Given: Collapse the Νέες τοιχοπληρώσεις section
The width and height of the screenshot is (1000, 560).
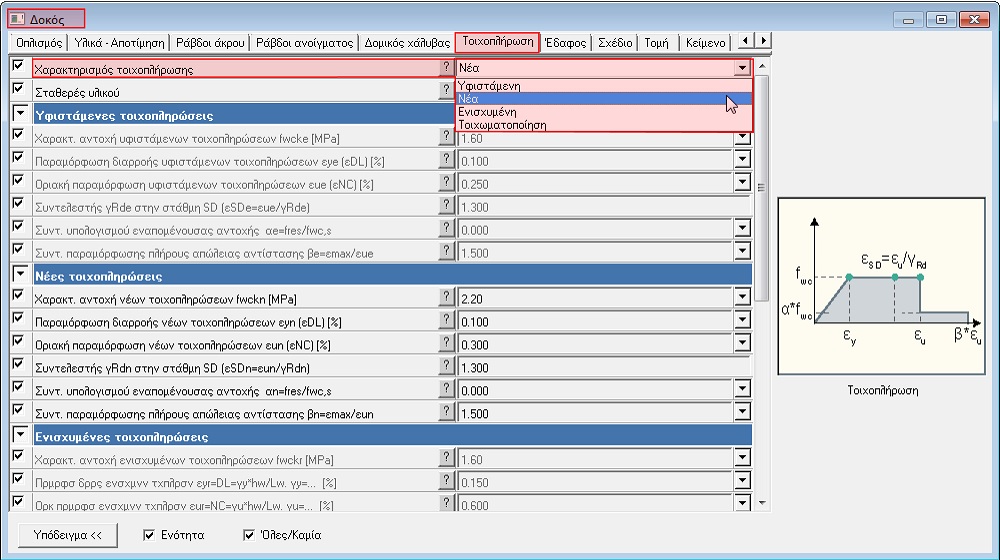Looking at the screenshot, I should pyautogui.click(x=19, y=274).
